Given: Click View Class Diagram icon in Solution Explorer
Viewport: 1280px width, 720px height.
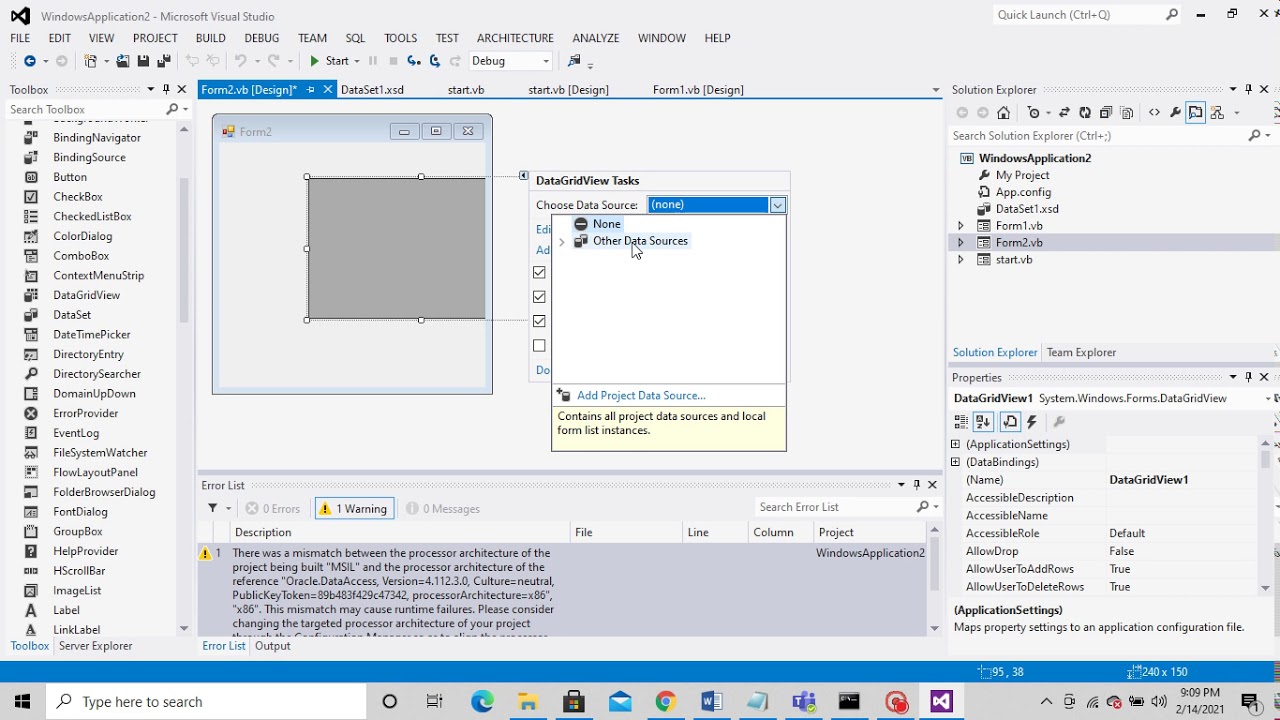Looking at the screenshot, I should (x=1217, y=113).
